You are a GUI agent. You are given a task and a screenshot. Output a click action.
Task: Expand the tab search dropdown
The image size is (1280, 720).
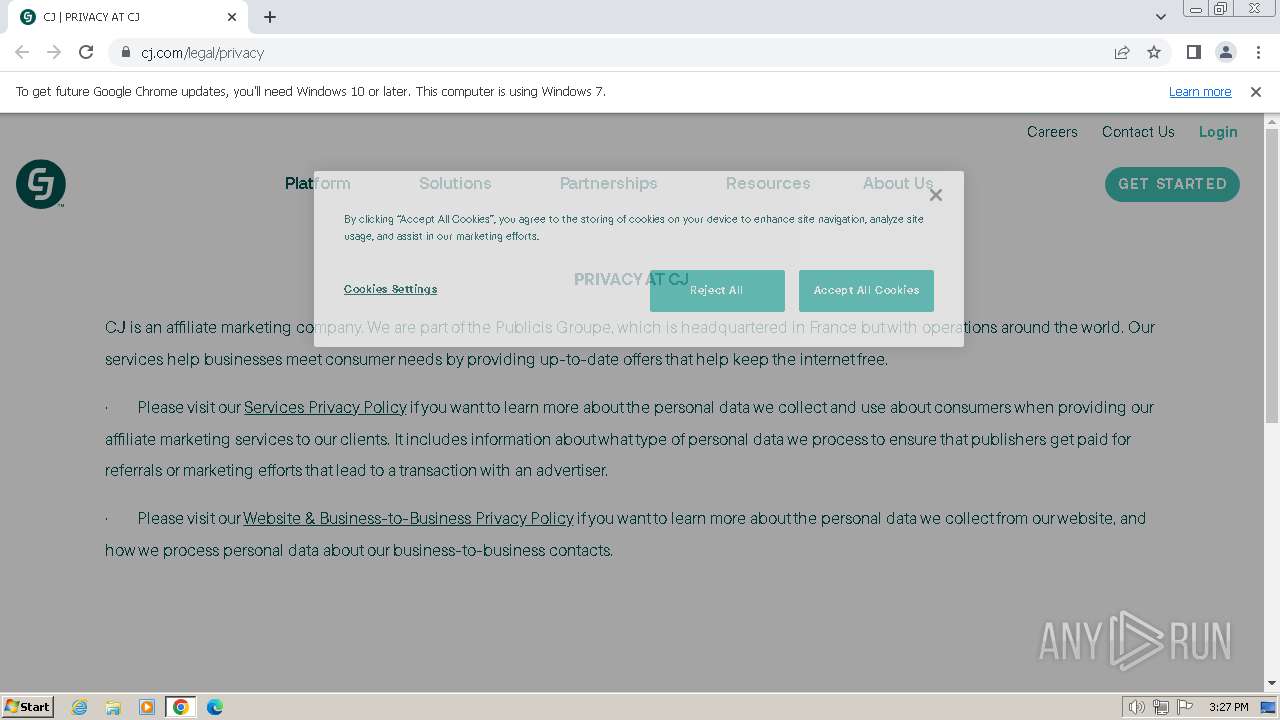(1161, 17)
